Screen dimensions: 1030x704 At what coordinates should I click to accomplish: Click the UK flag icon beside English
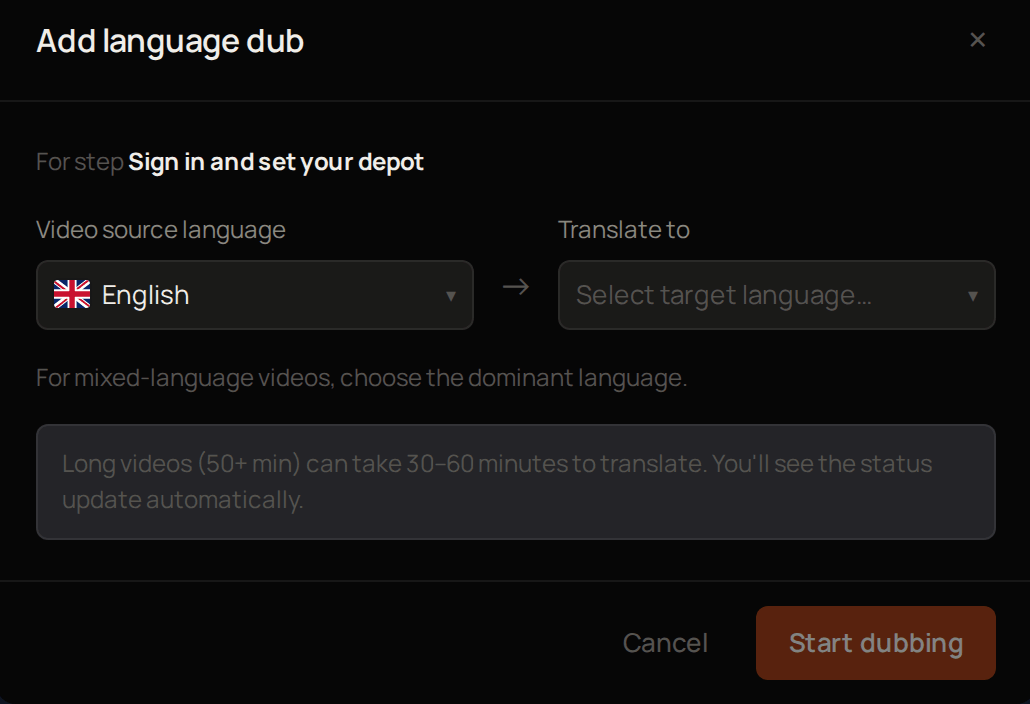click(72, 294)
